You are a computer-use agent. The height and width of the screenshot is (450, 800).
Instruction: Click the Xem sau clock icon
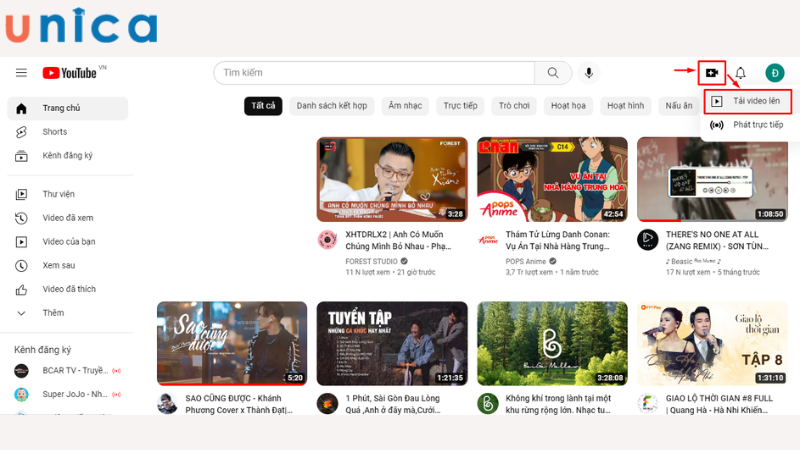click(21, 266)
